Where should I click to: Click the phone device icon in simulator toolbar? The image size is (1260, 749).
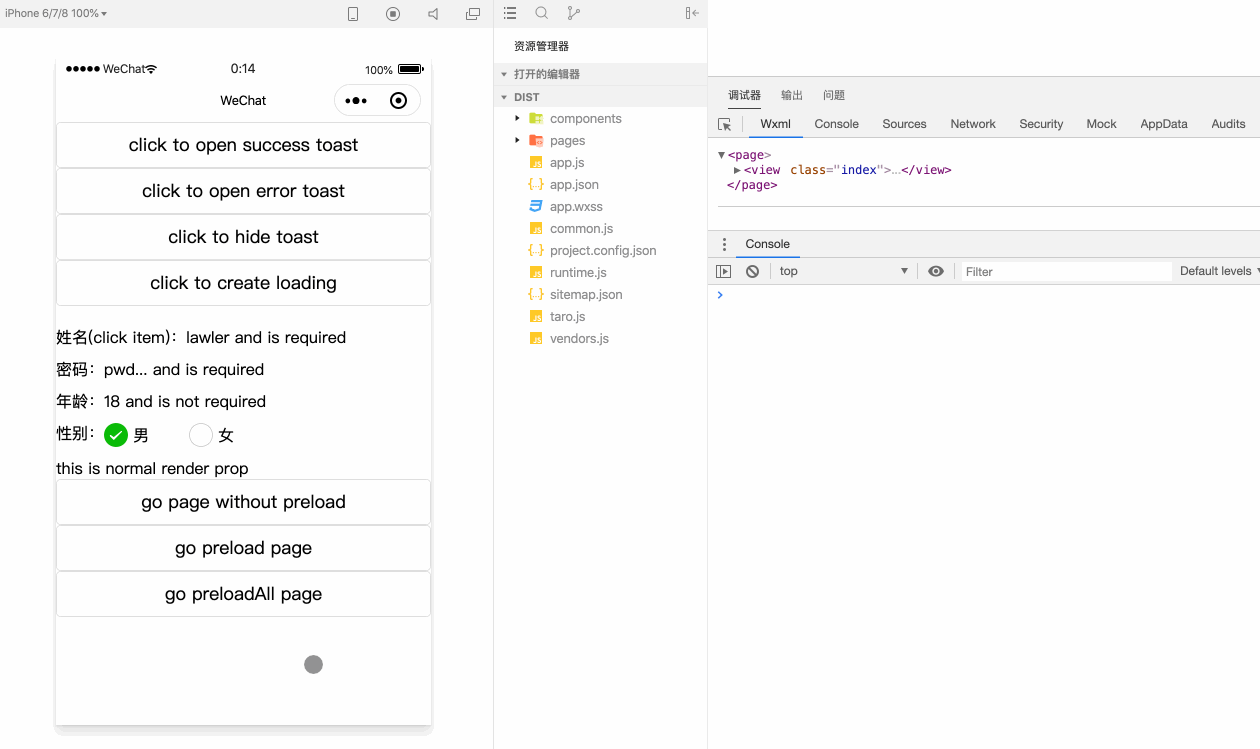coord(353,14)
